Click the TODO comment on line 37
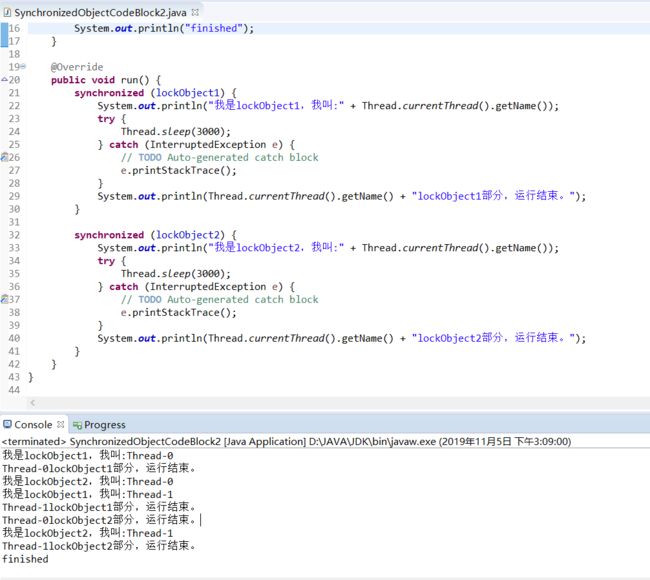The height and width of the screenshot is (580, 650). (x=220, y=300)
